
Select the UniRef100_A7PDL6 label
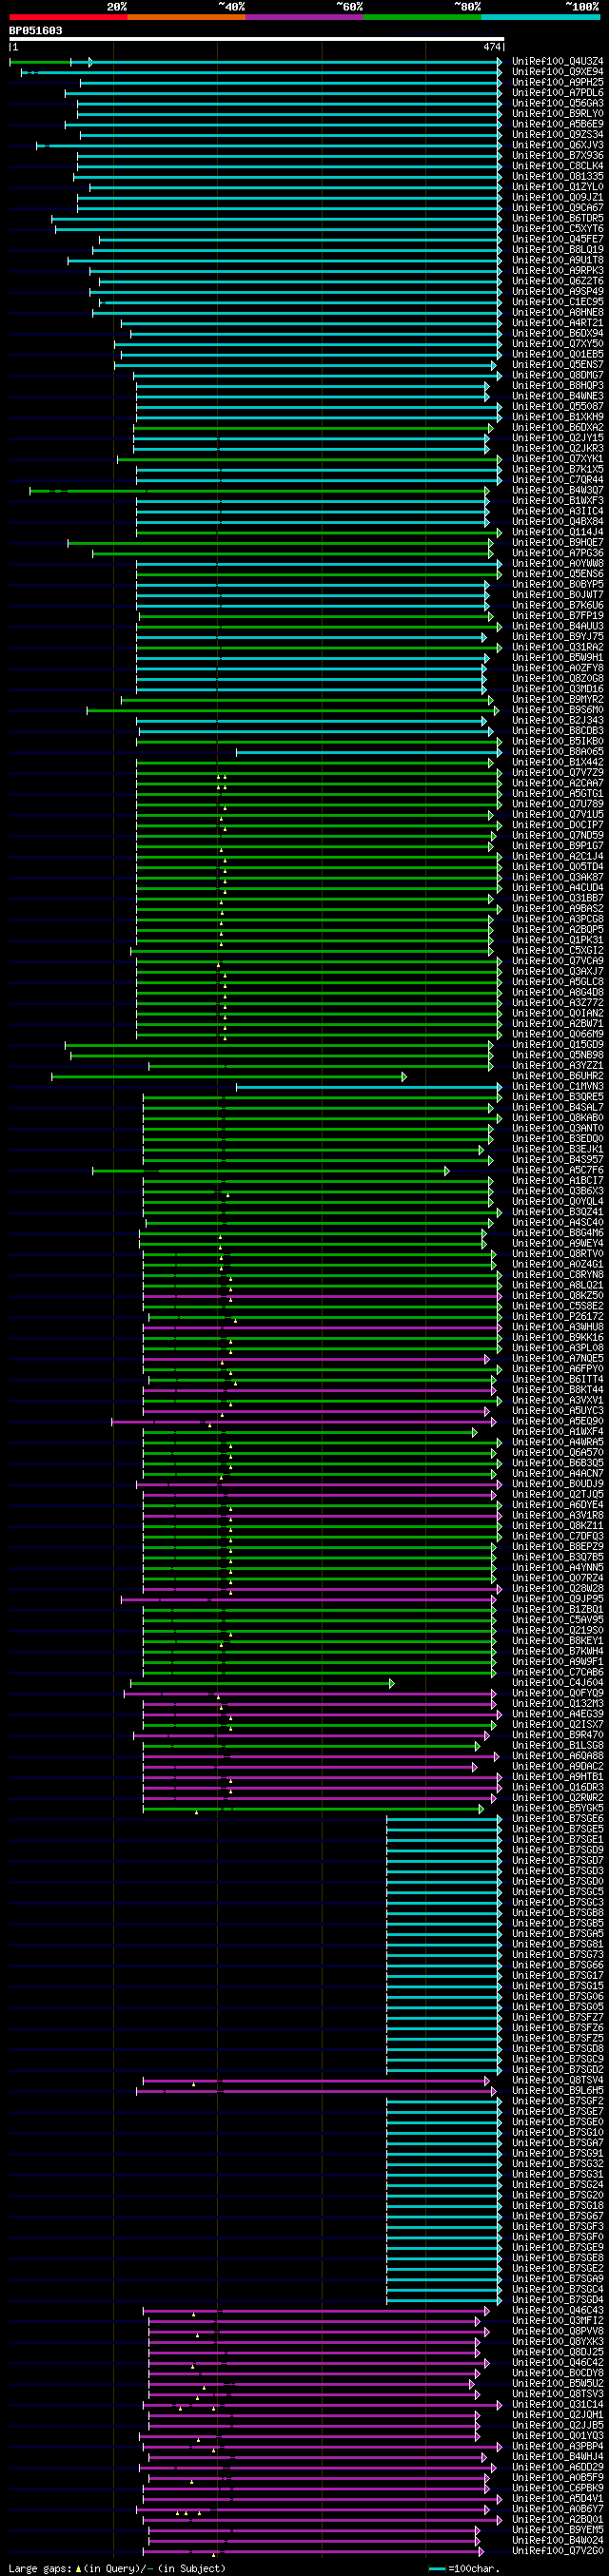557,93
